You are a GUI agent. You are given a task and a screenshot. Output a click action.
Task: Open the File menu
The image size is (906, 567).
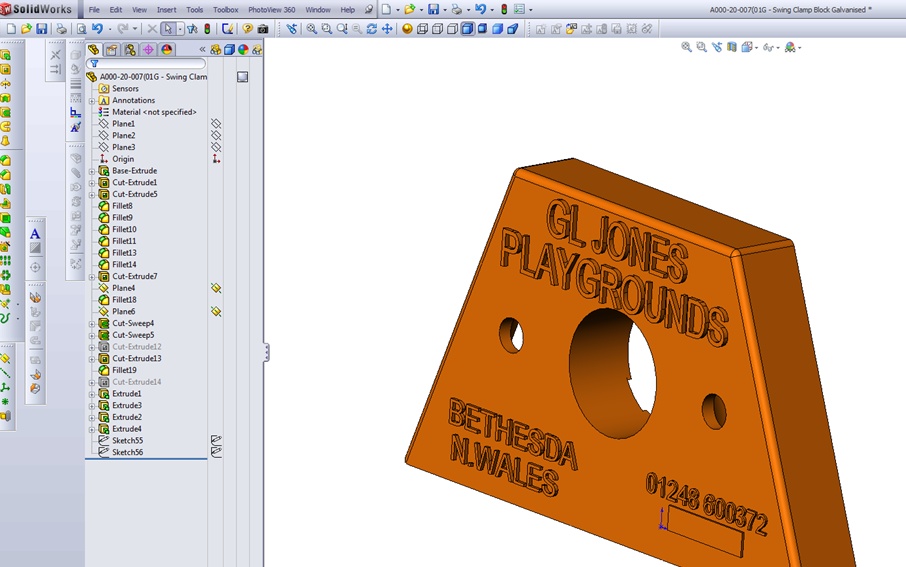[x=94, y=10]
